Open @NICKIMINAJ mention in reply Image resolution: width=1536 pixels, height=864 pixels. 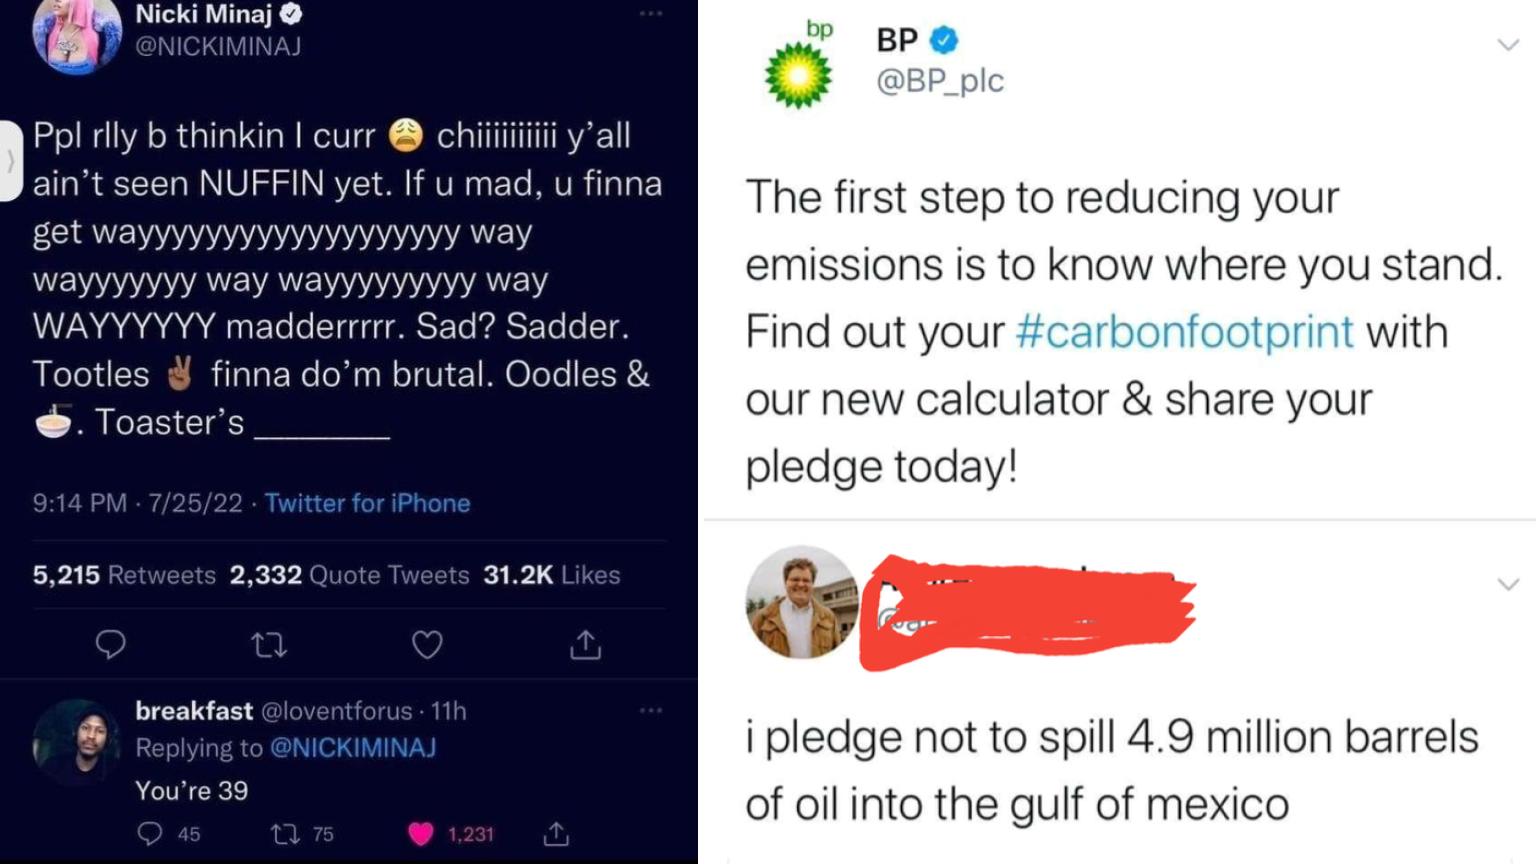[353, 748]
